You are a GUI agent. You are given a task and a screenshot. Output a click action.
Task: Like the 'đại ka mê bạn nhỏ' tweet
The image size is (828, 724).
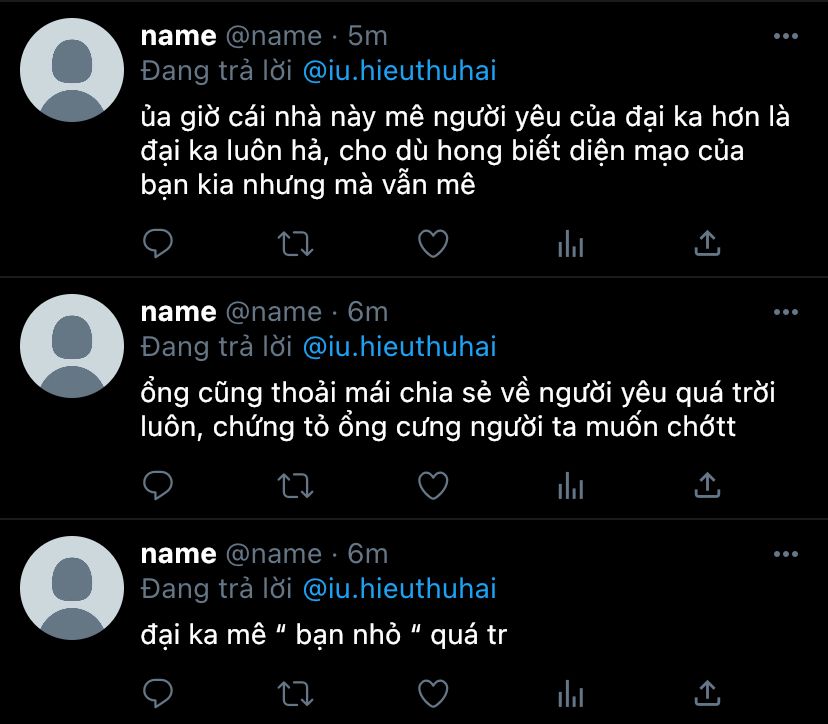tap(433, 693)
